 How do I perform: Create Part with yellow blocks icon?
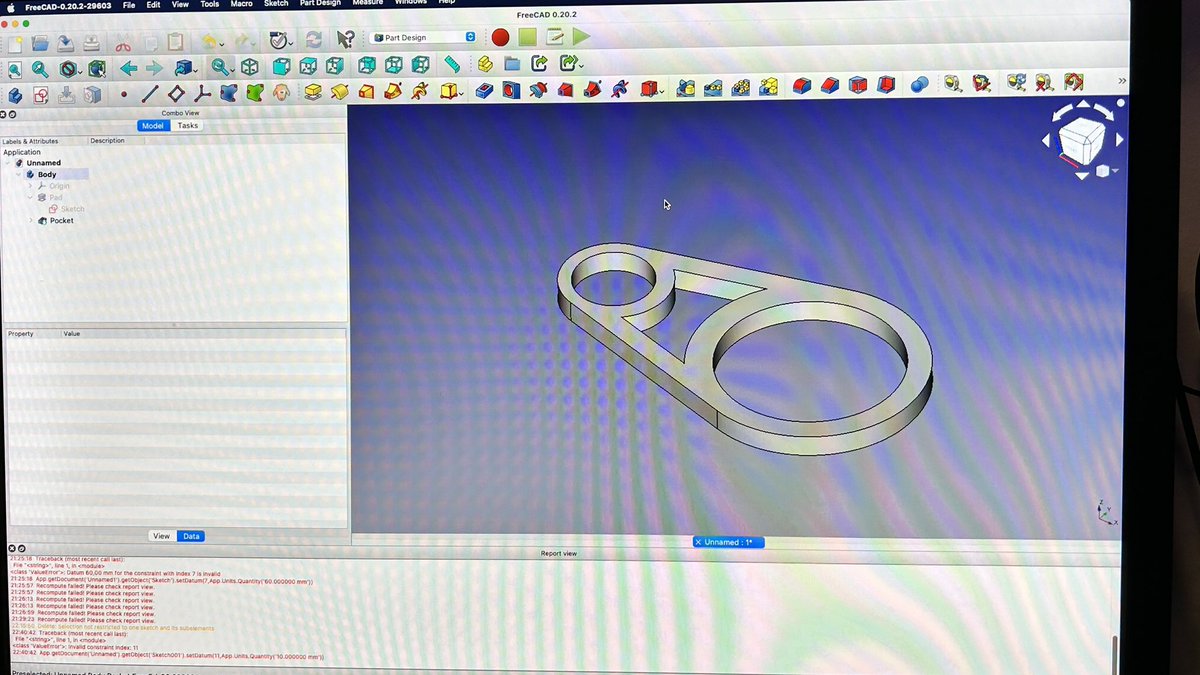tap(485, 64)
